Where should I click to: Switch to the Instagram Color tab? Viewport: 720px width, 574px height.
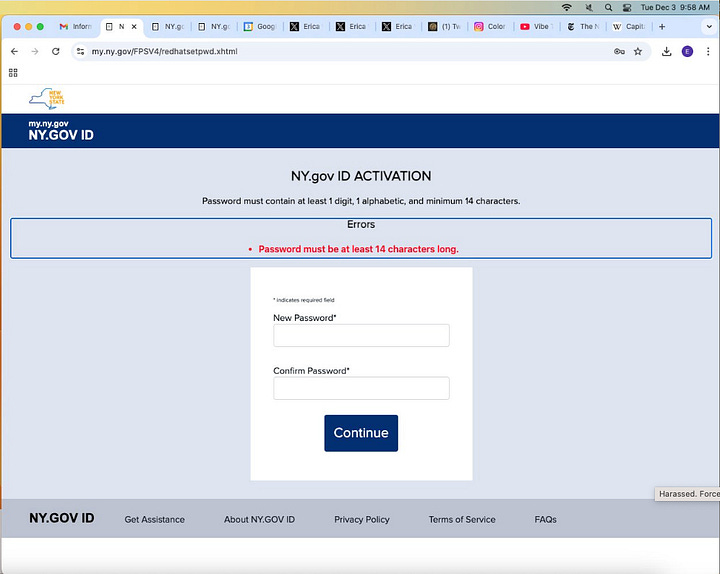tap(490, 27)
